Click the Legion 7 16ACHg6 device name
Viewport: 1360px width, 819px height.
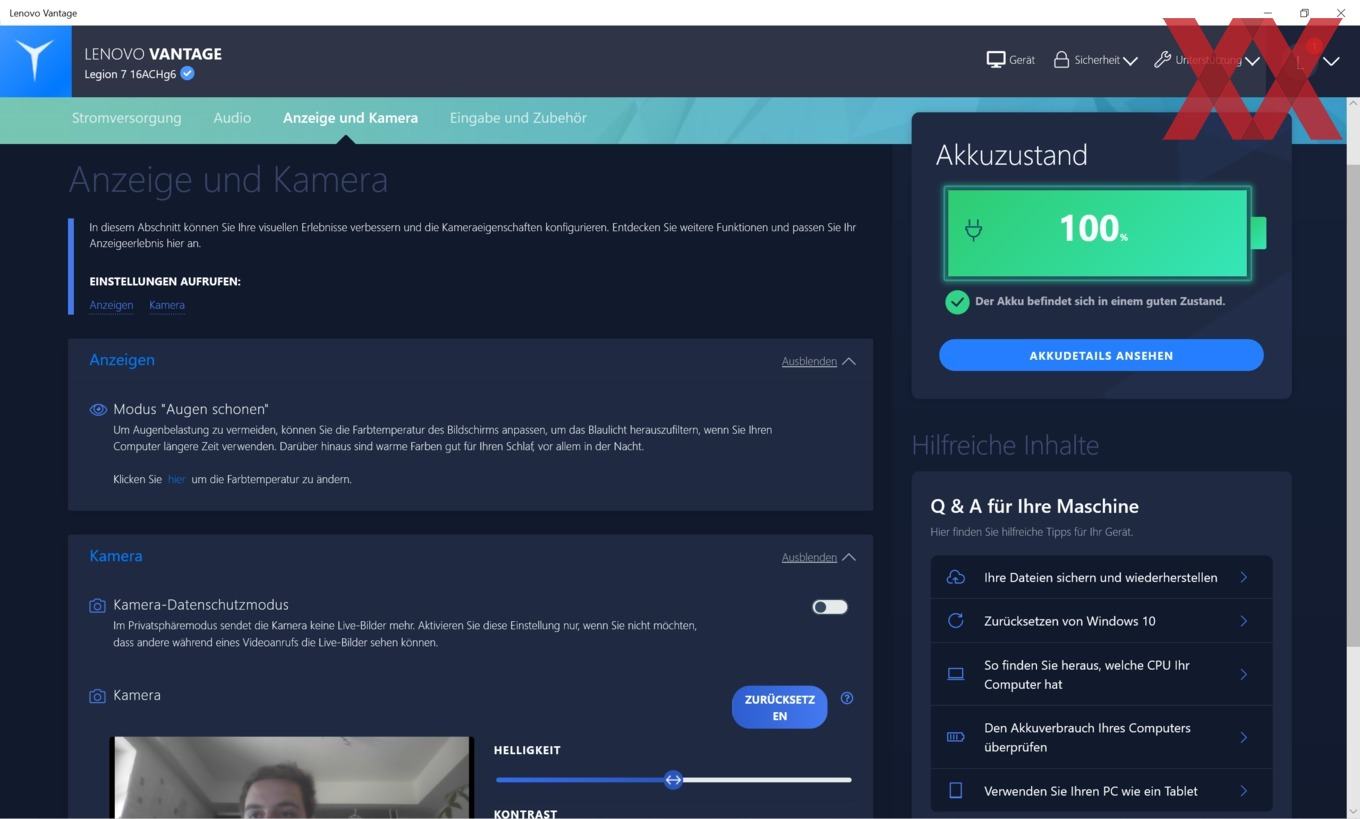pyautogui.click(x=130, y=74)
